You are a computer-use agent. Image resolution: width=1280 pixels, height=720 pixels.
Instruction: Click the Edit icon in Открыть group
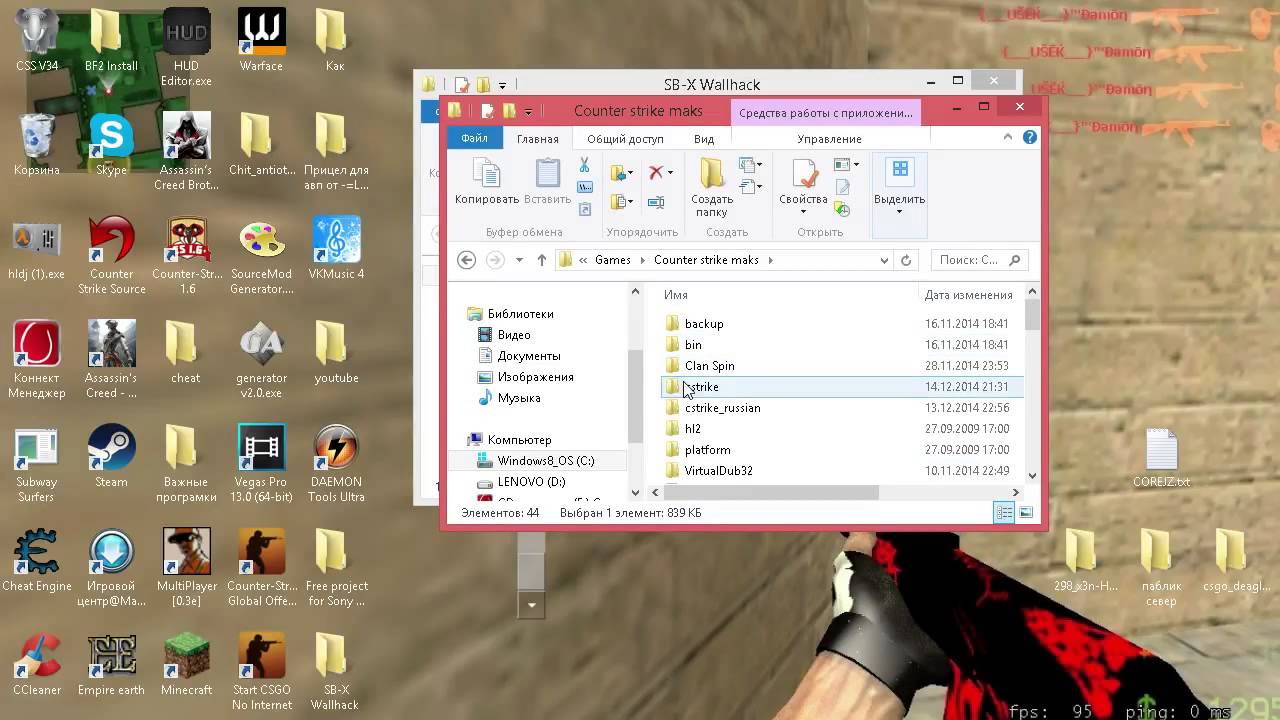(x=842, y=188)
